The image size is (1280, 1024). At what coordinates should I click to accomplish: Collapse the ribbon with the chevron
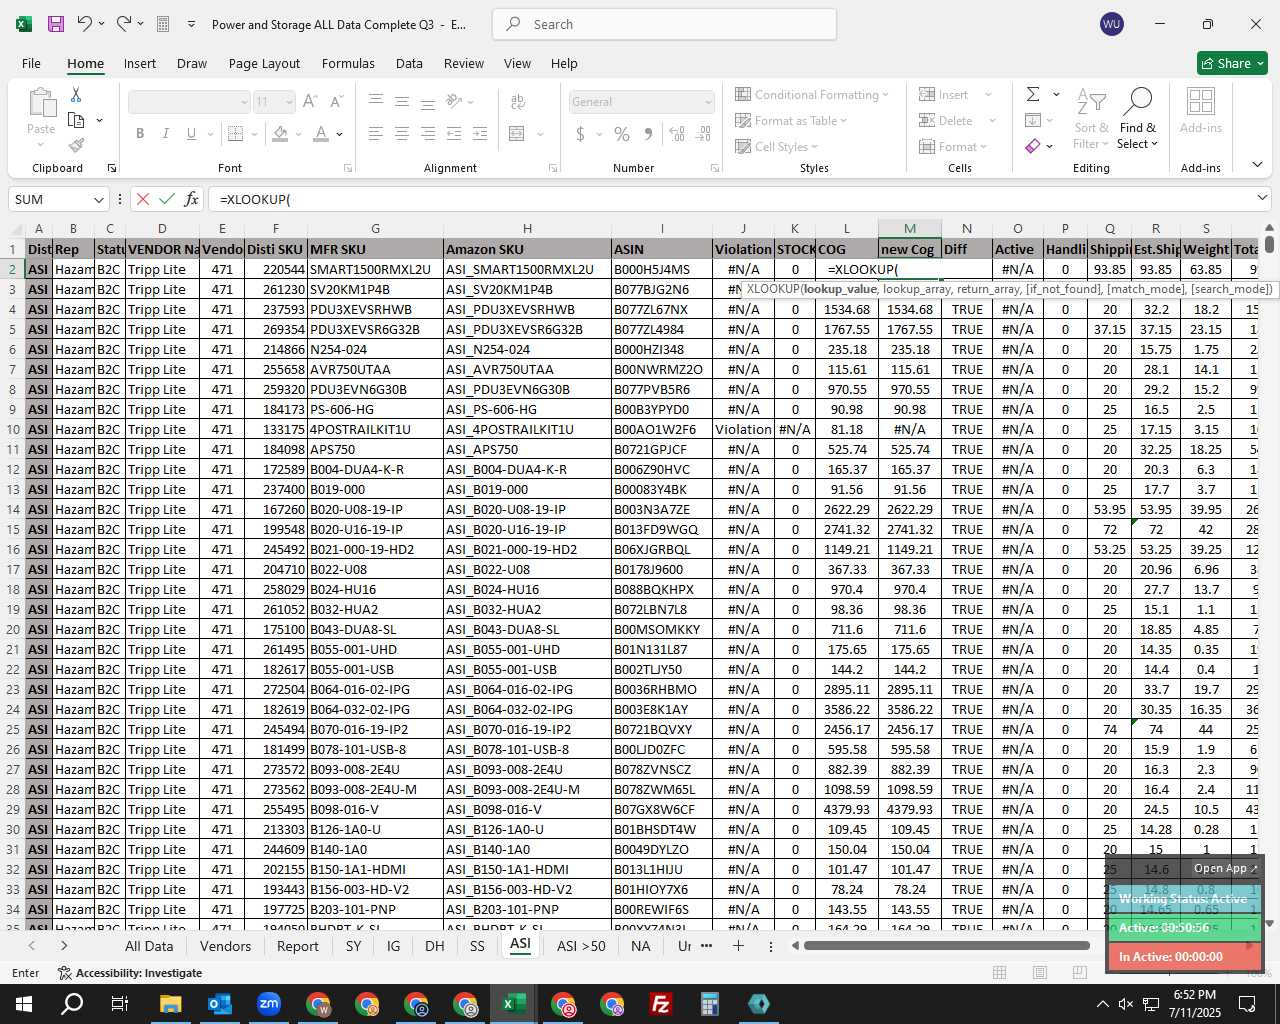(x=1257, y=164)
